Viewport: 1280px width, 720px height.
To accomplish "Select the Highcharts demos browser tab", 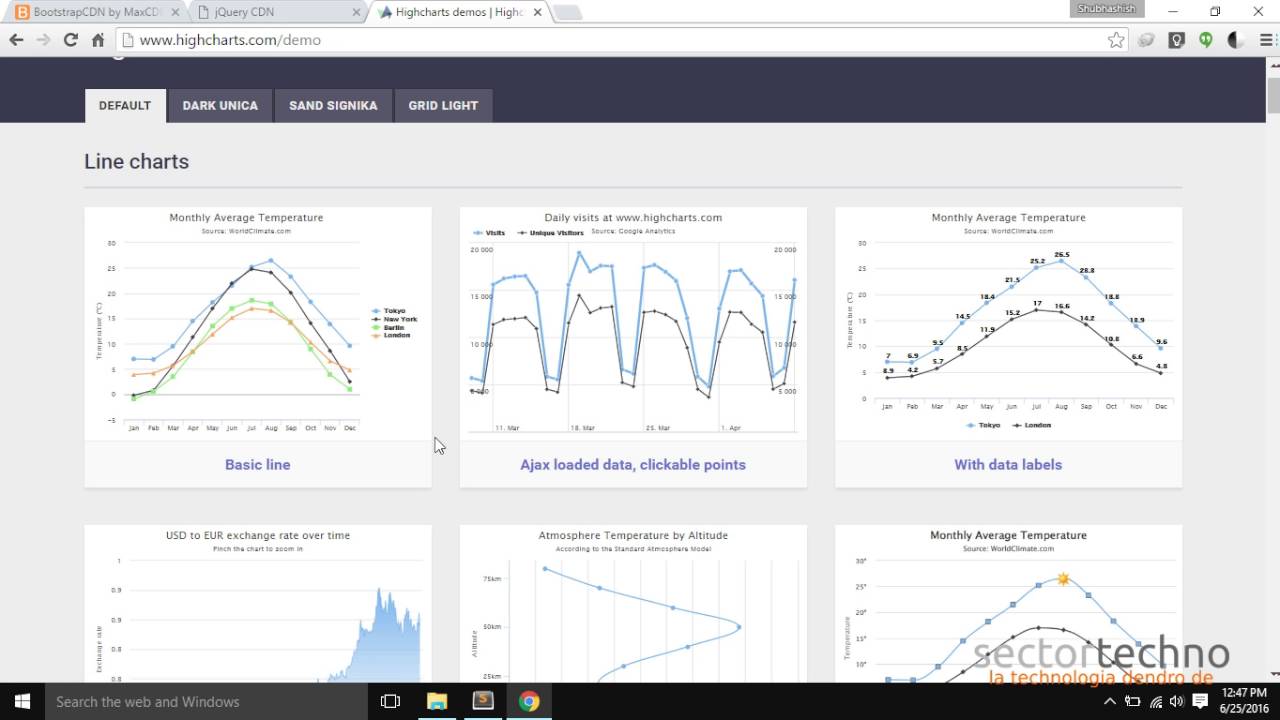I will click(x=458, y=12).
